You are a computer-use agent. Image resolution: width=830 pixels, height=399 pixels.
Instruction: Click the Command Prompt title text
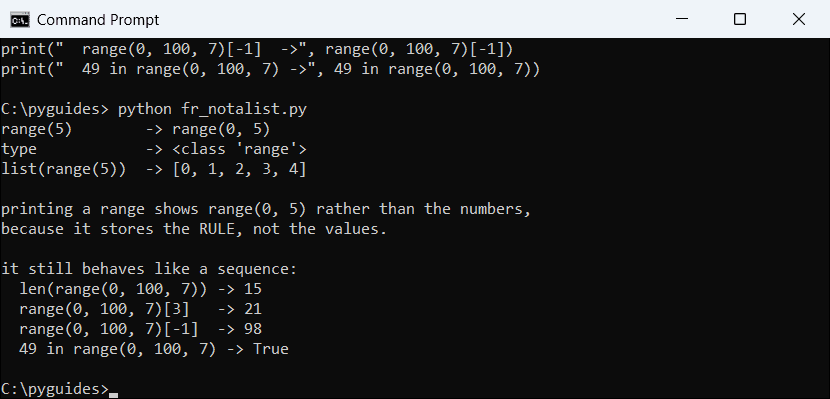[x=98, y=20]
